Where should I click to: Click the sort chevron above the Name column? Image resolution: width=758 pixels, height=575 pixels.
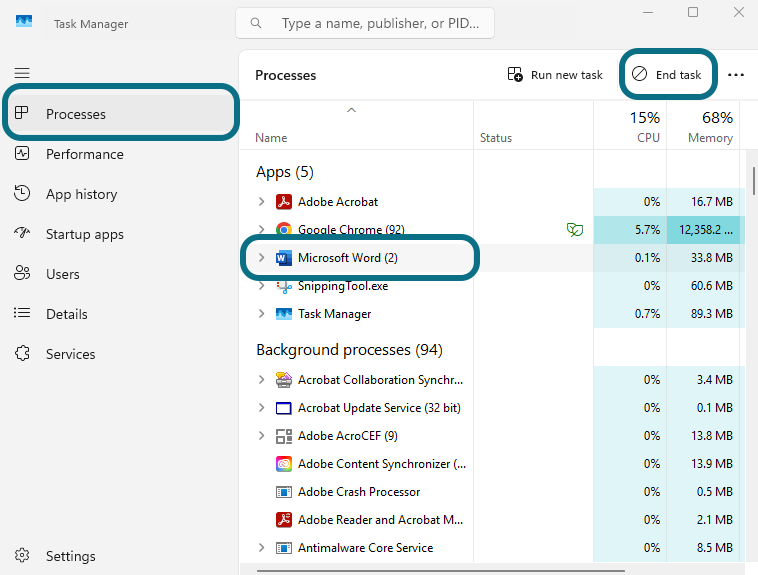[351, 110]
